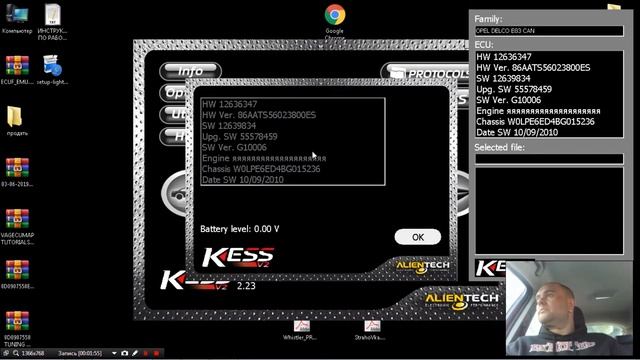Viewport: 640px width, 360px height.
Task: Select 'Upg. SW 55578459' line in dialog
Action: point(240,137)
